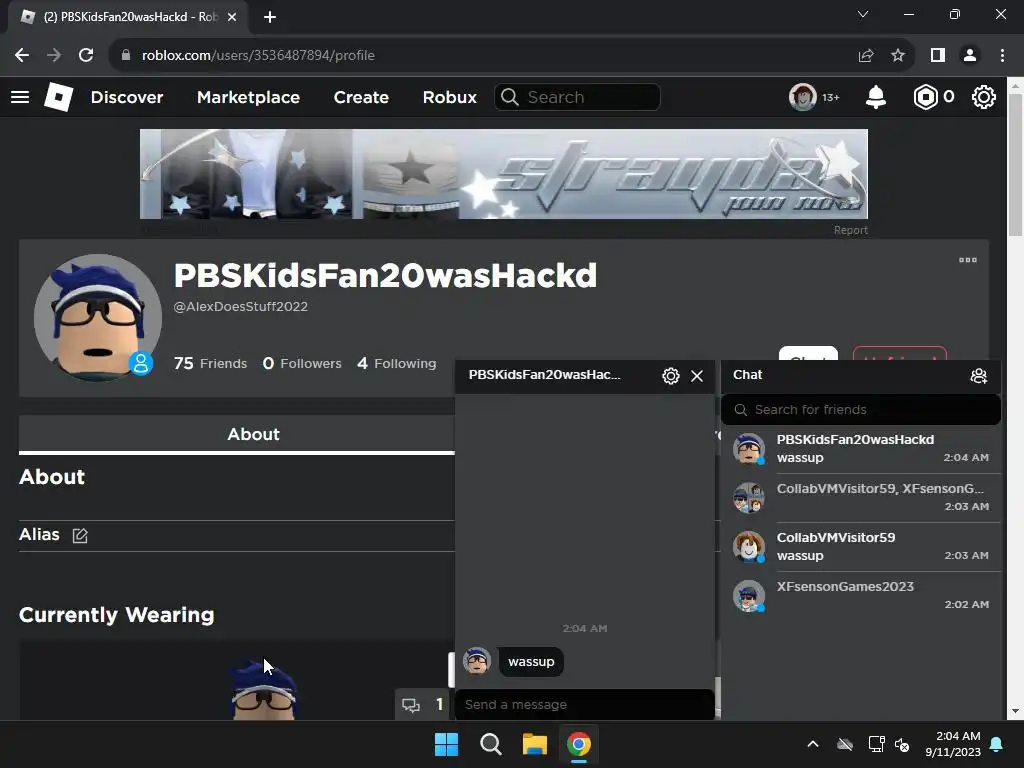Image resolution: width=1024 pixels, height=768 pixels.
Task: View the 75 Friends list
Action: (210, 363)
